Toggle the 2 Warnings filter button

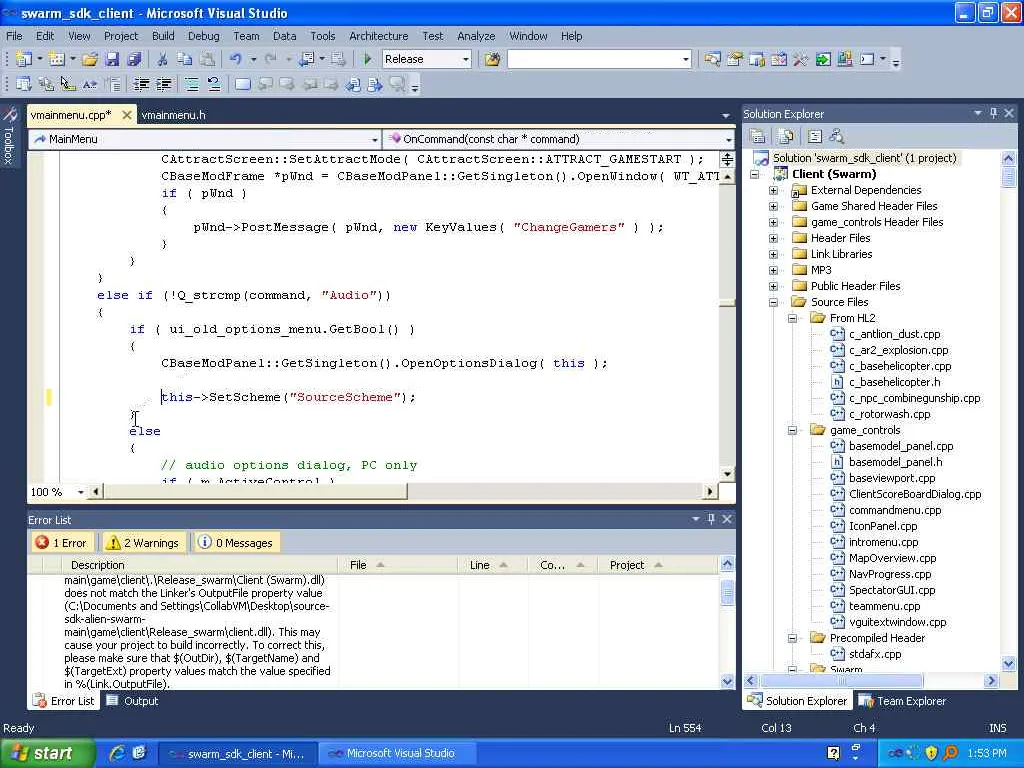[x=143, y=543]
